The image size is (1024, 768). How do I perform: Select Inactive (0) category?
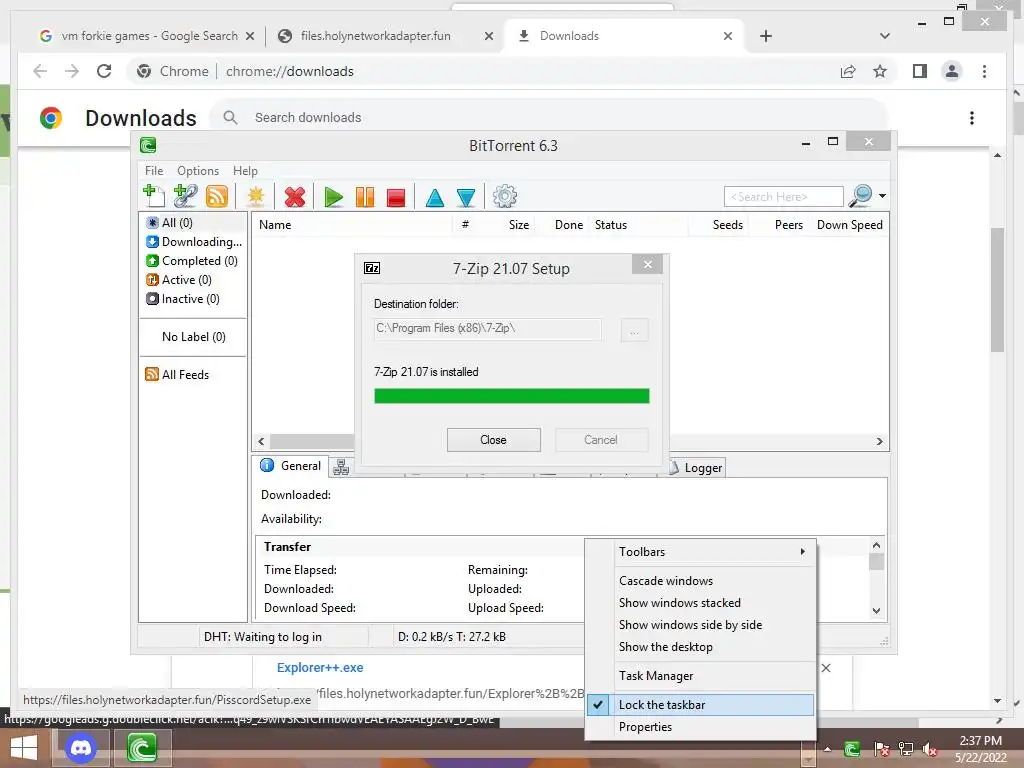183,298
